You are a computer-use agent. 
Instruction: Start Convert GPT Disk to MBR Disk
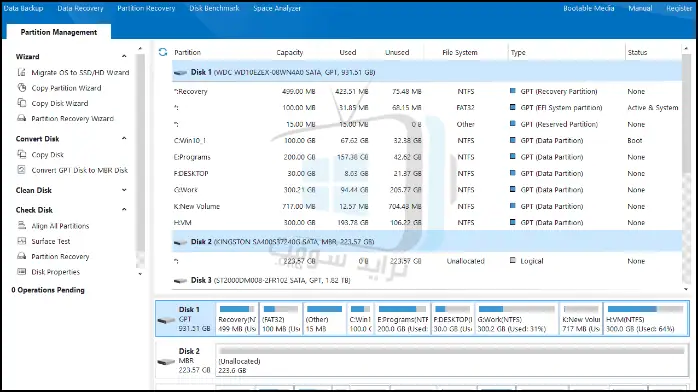pos(80,170)
